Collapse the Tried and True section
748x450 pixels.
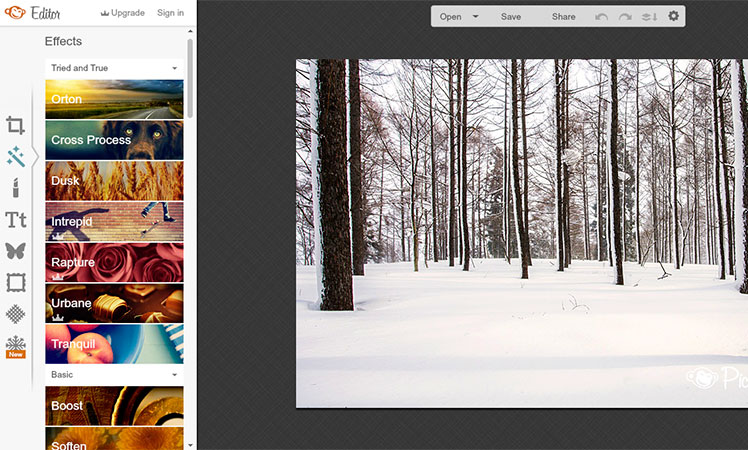point(175,68)
